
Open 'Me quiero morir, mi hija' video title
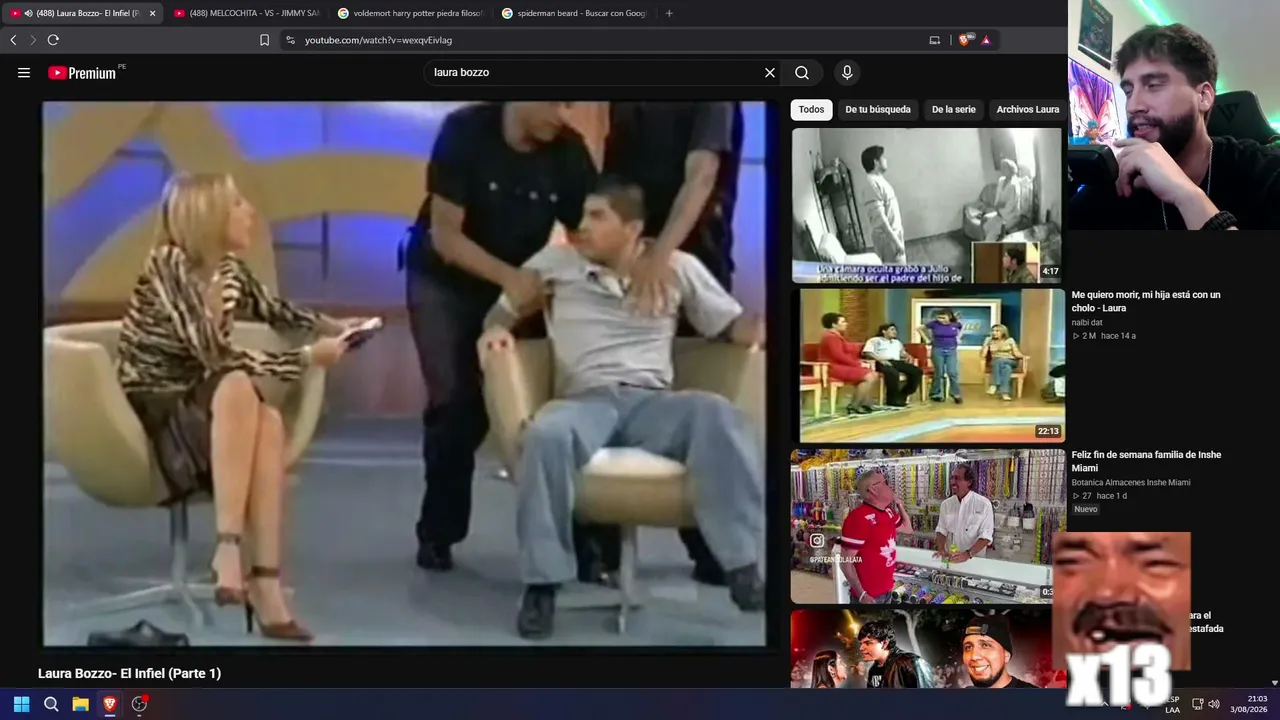(1146, 301)
